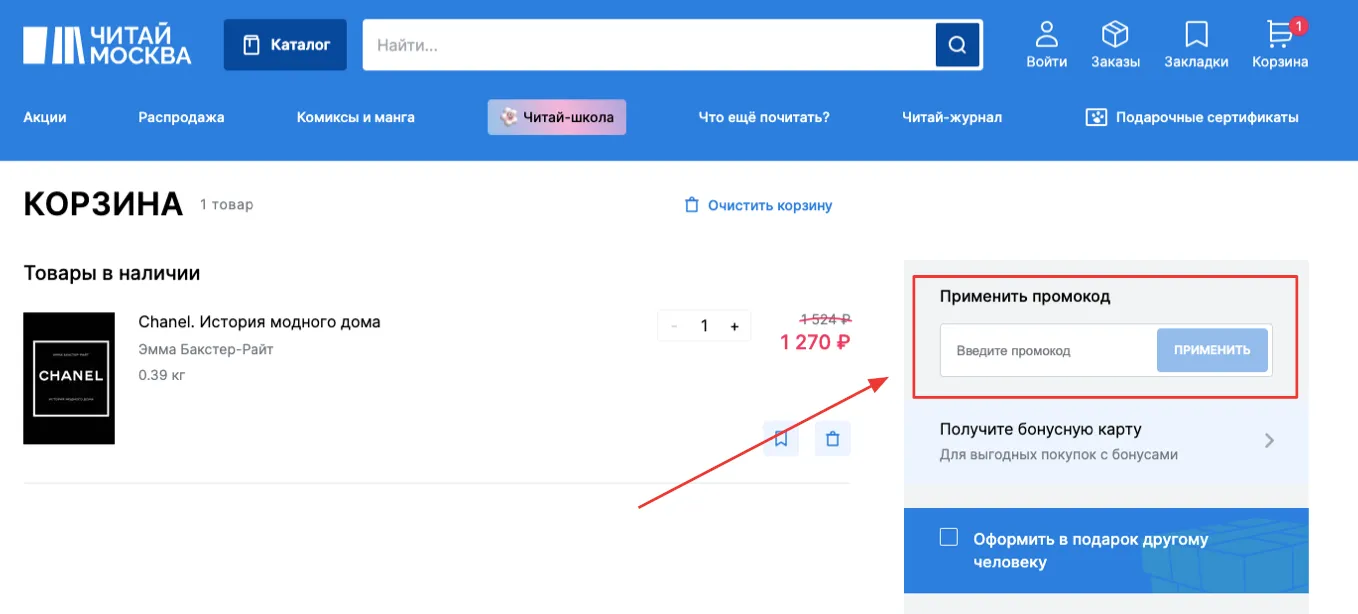Open Заказы box icon
The height and width of the screenshot is (614, 1358).
pyautogui.click(x=1115, y=45)
